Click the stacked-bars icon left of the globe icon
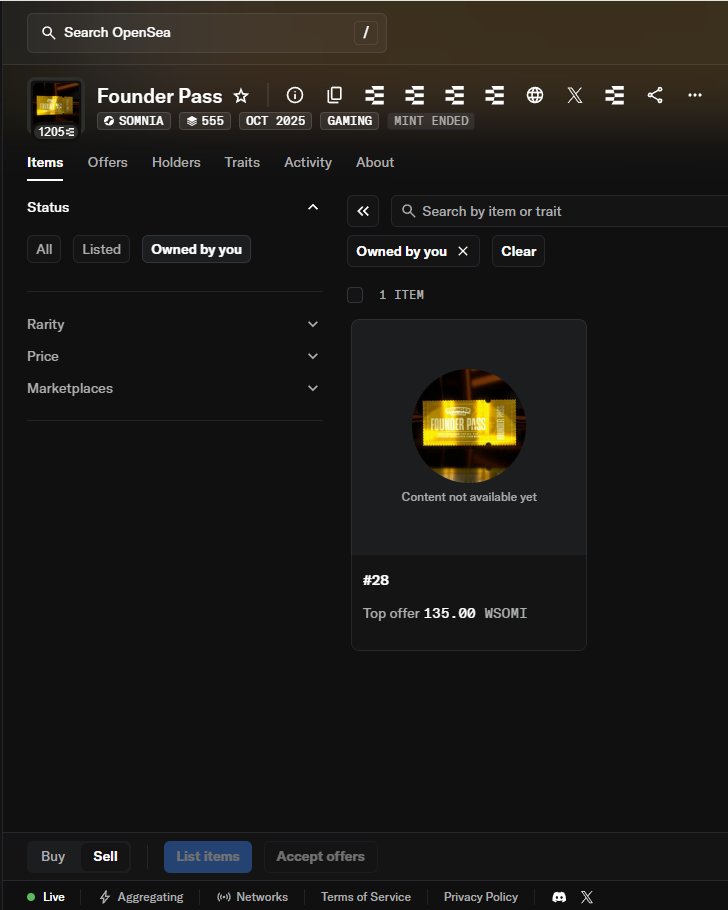 (495, 95)
